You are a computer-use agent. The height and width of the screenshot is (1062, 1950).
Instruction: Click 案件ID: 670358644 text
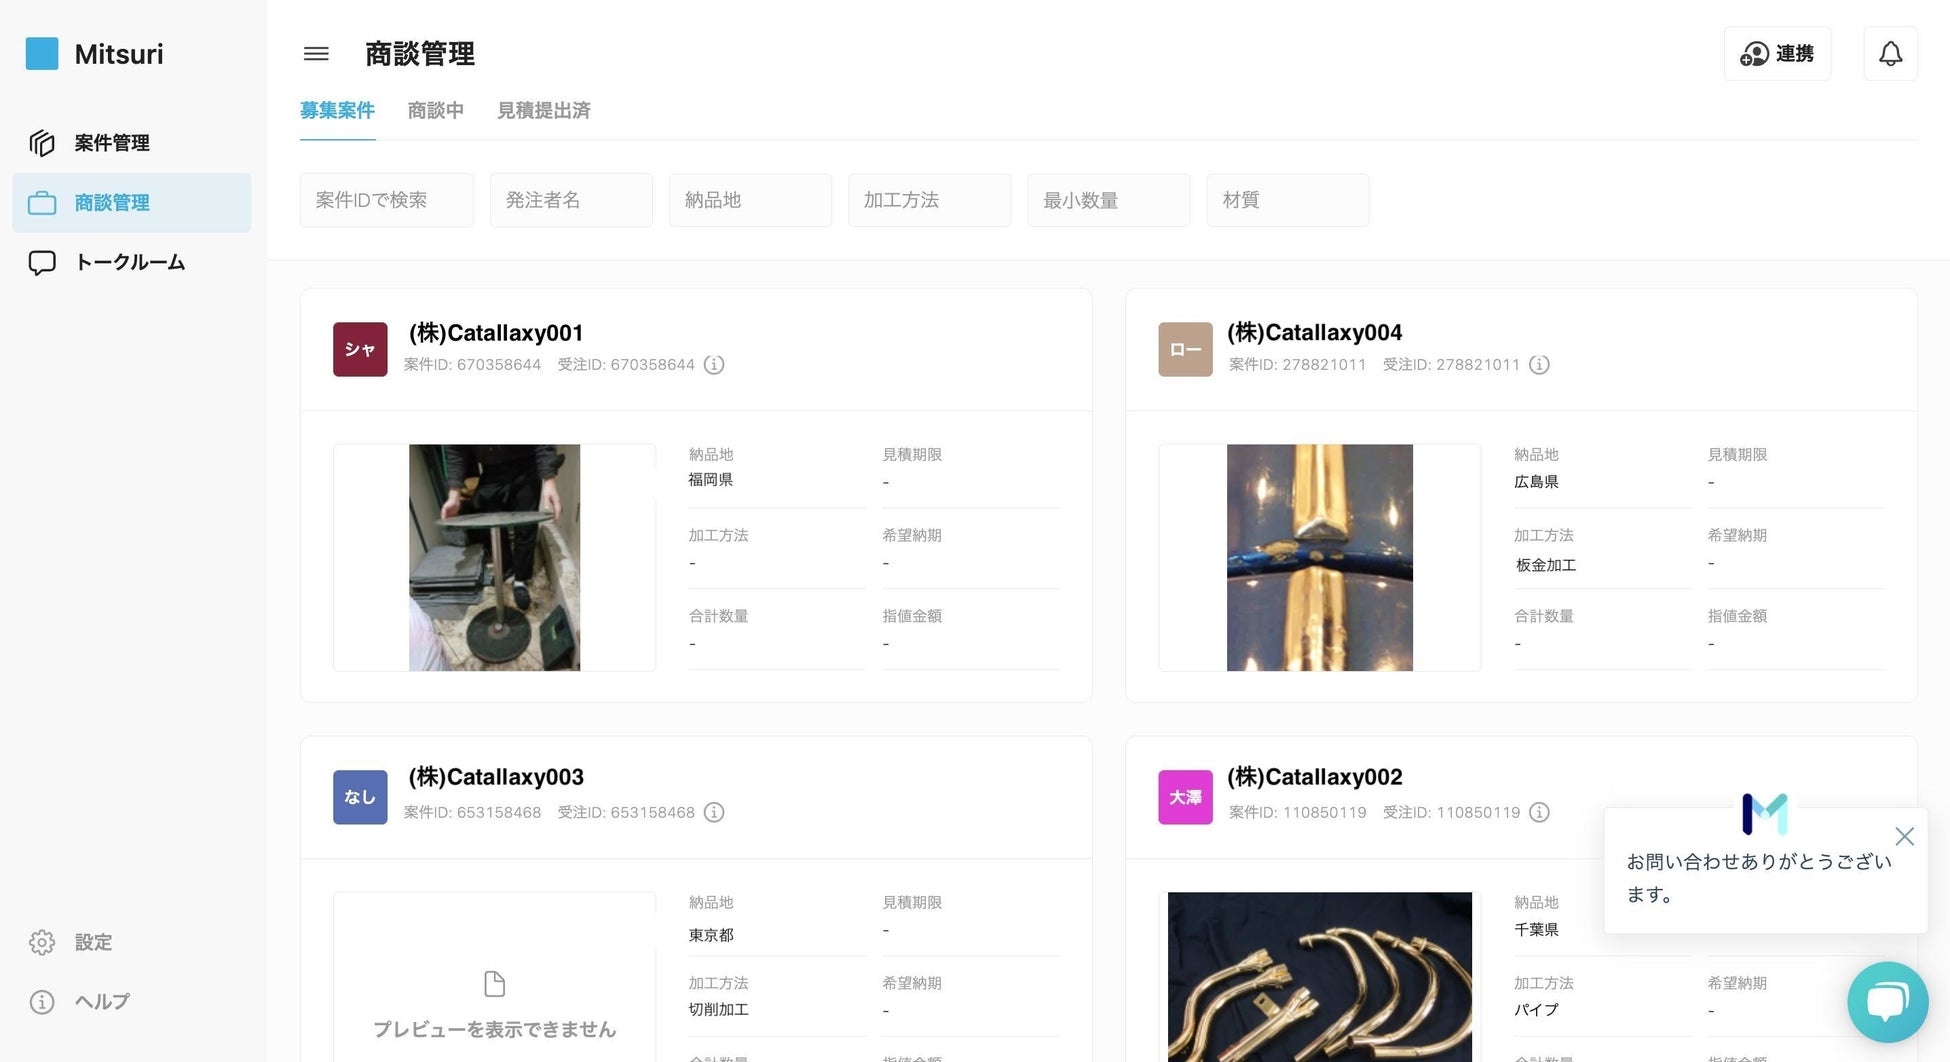click(x=472, y=365)
